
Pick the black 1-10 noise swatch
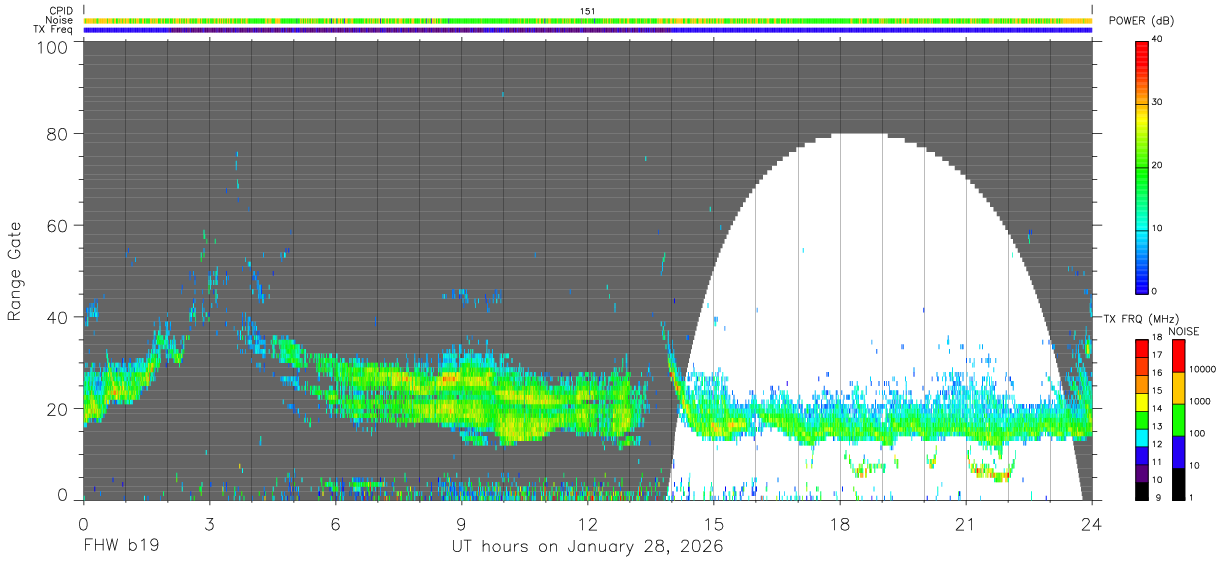coord(1177,484)
